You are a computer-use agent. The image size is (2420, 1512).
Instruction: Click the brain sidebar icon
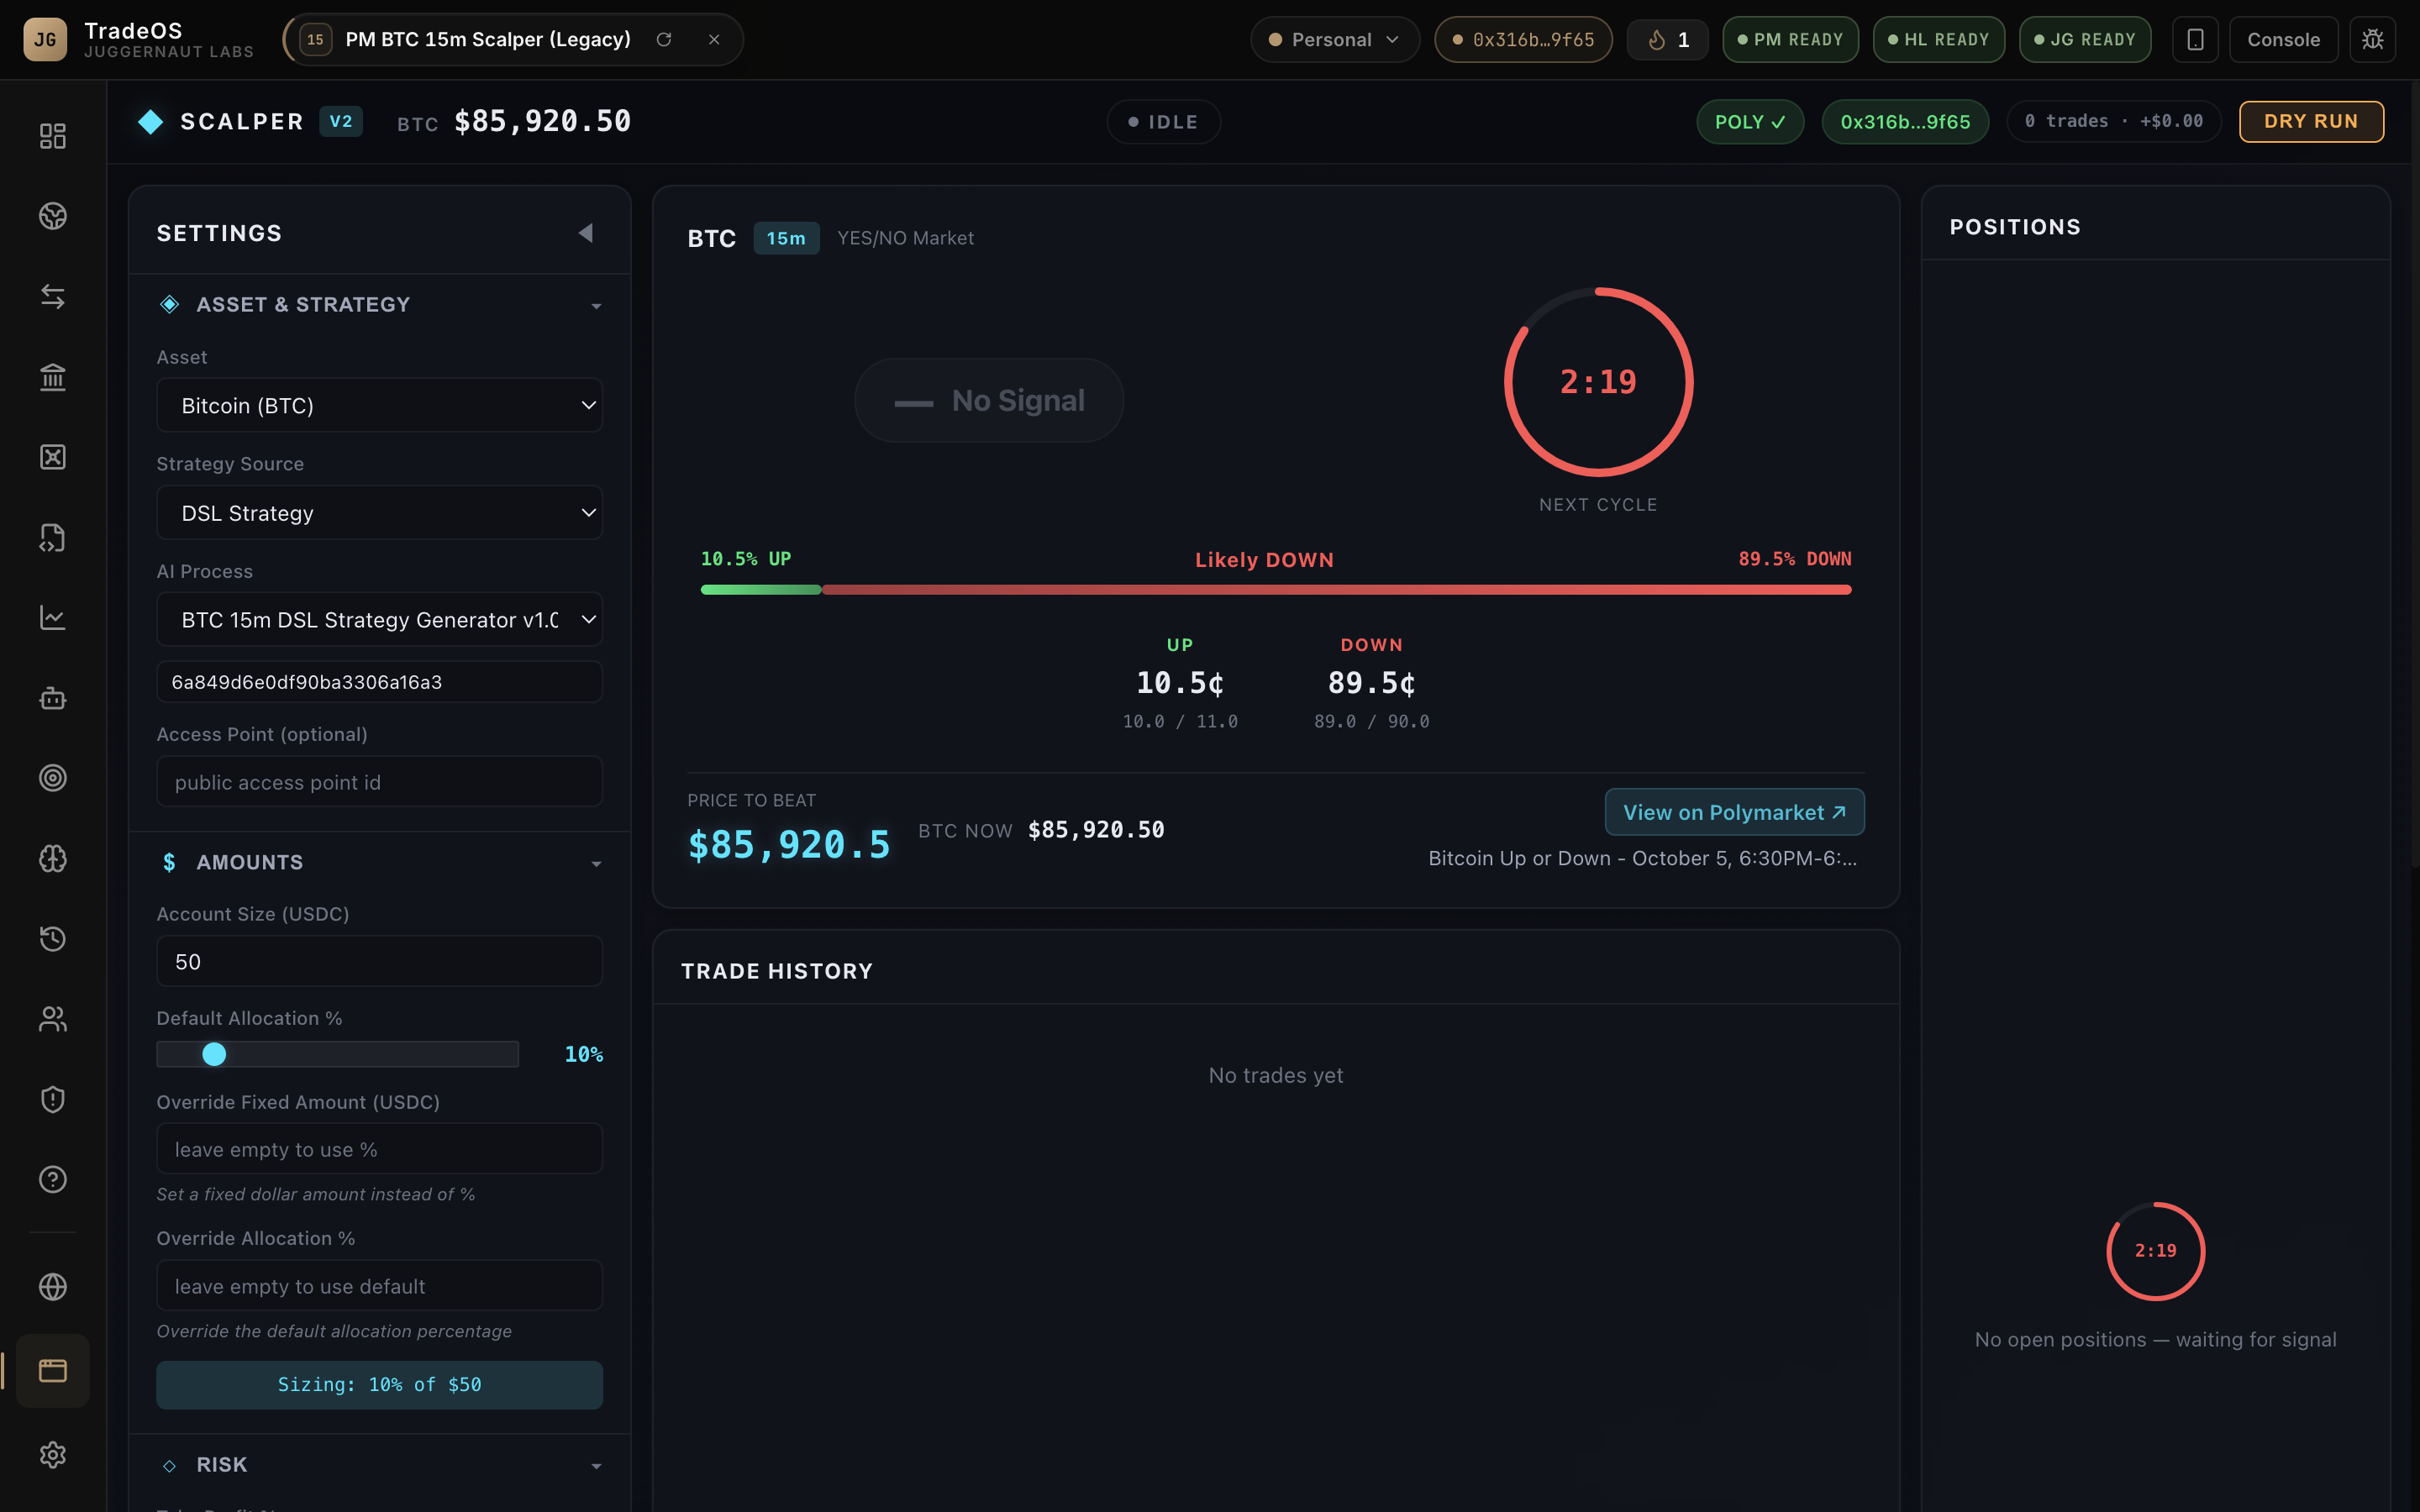point(52,859)
